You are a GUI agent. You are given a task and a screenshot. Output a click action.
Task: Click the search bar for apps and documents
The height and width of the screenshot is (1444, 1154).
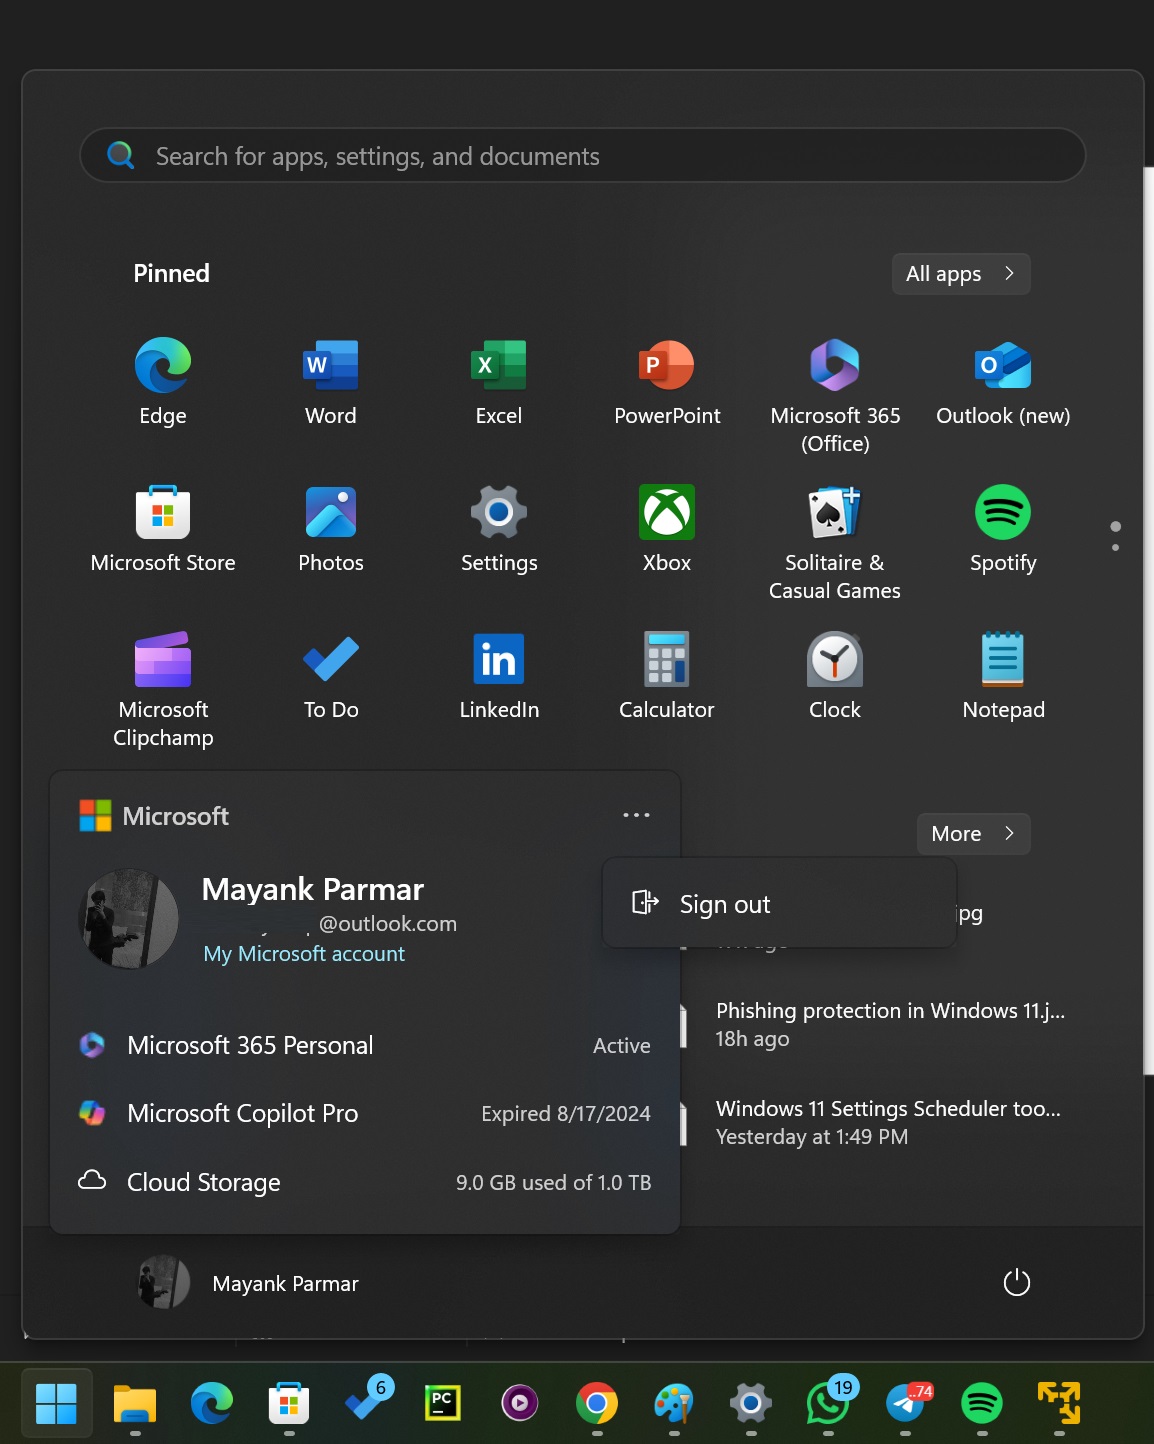click(583, 156)
